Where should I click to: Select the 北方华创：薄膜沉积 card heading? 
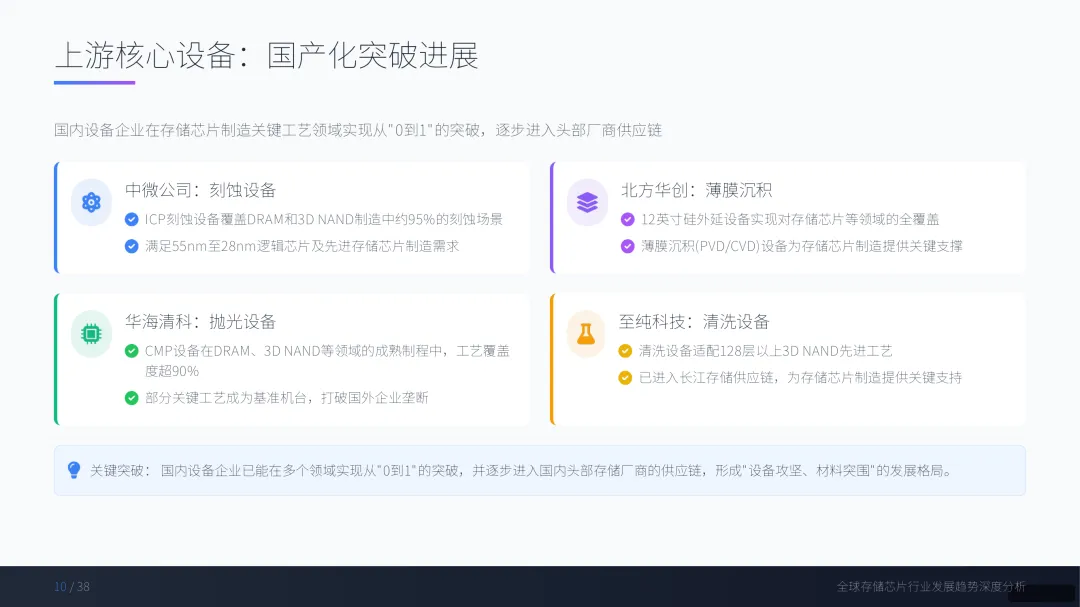(696, 190)
